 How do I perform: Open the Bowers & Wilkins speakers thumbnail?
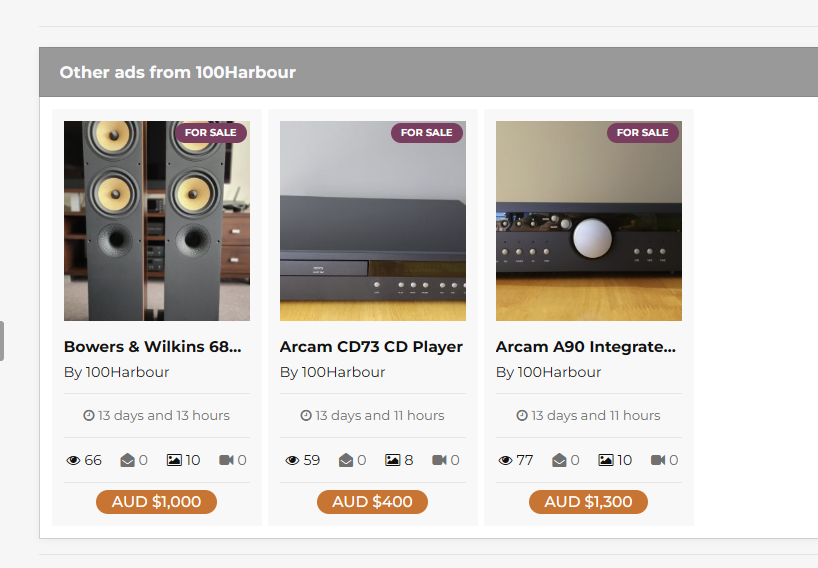point(157,221)
